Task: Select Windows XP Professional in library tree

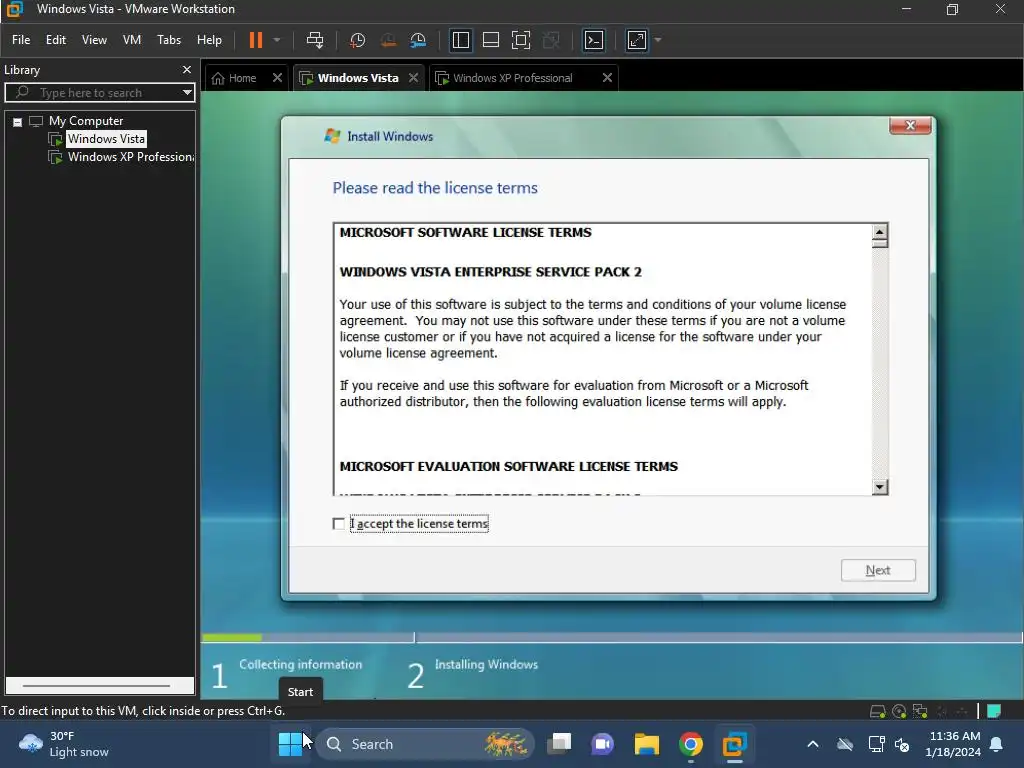Action: tap(130, 157)
